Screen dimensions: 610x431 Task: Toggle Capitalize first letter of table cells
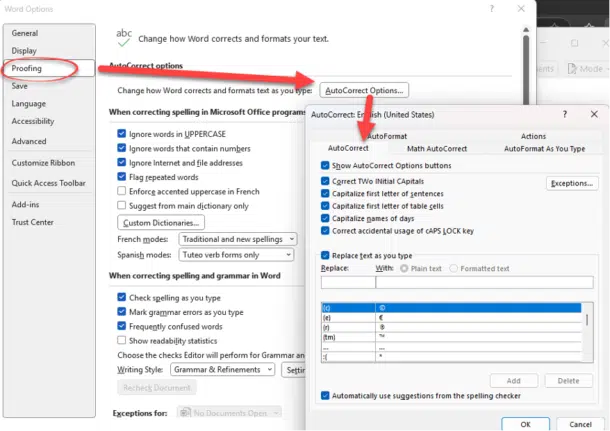[325, 206]
